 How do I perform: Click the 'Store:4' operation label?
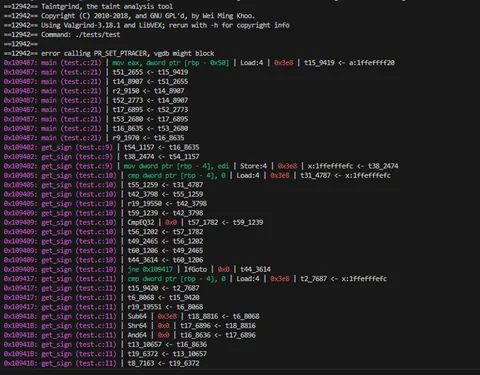pos(253,166)
